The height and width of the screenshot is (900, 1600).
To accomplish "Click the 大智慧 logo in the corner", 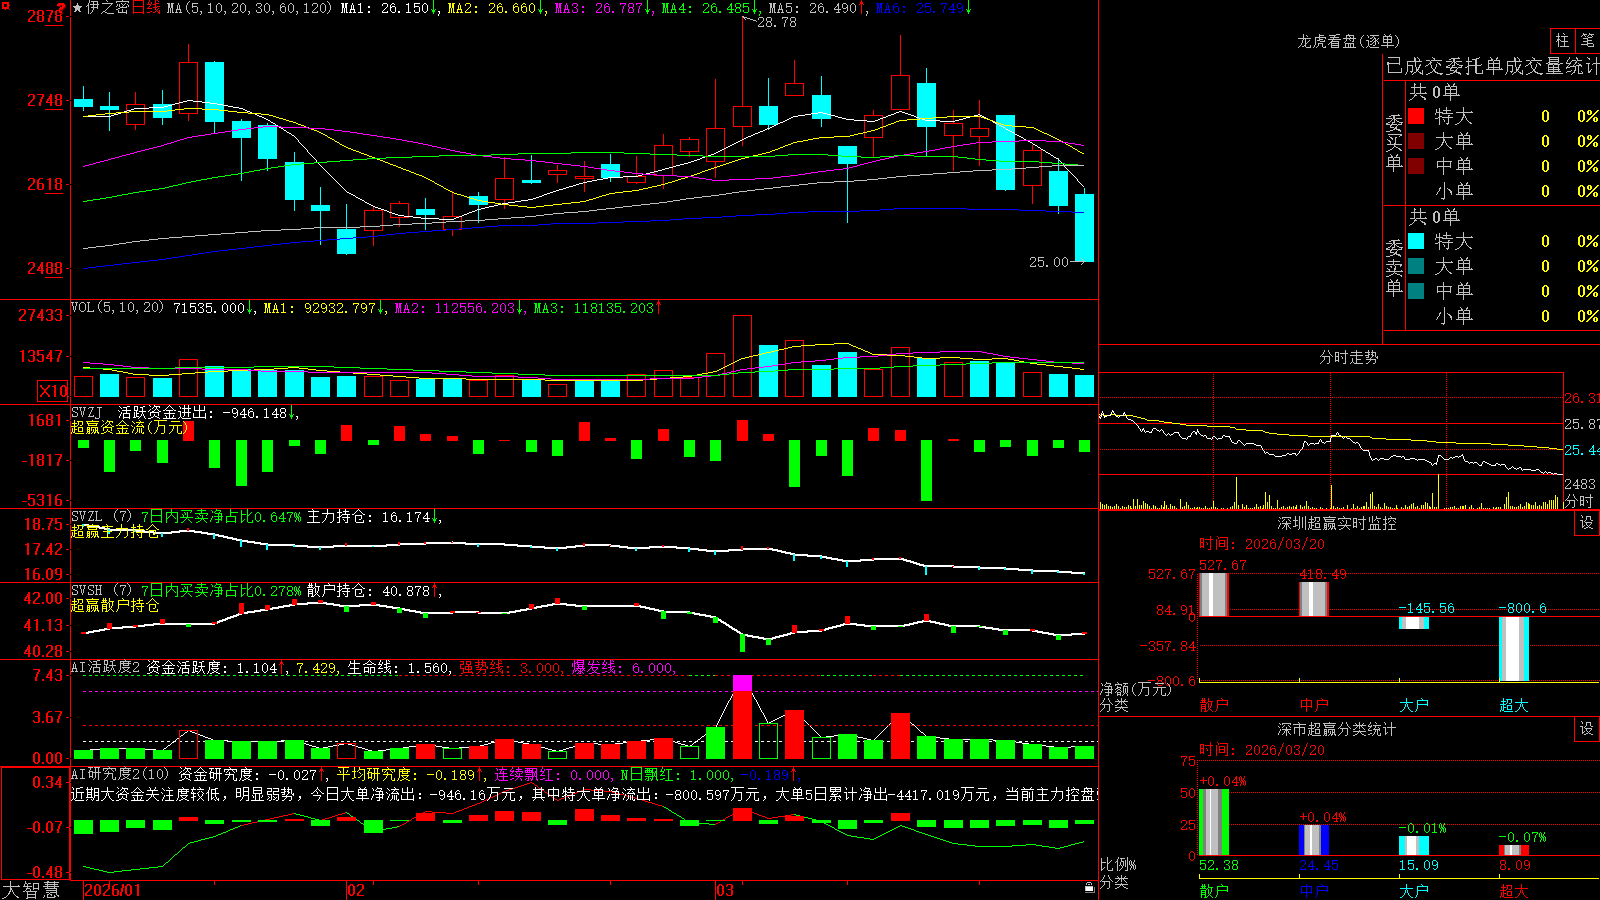I will [x=31, y=890].
